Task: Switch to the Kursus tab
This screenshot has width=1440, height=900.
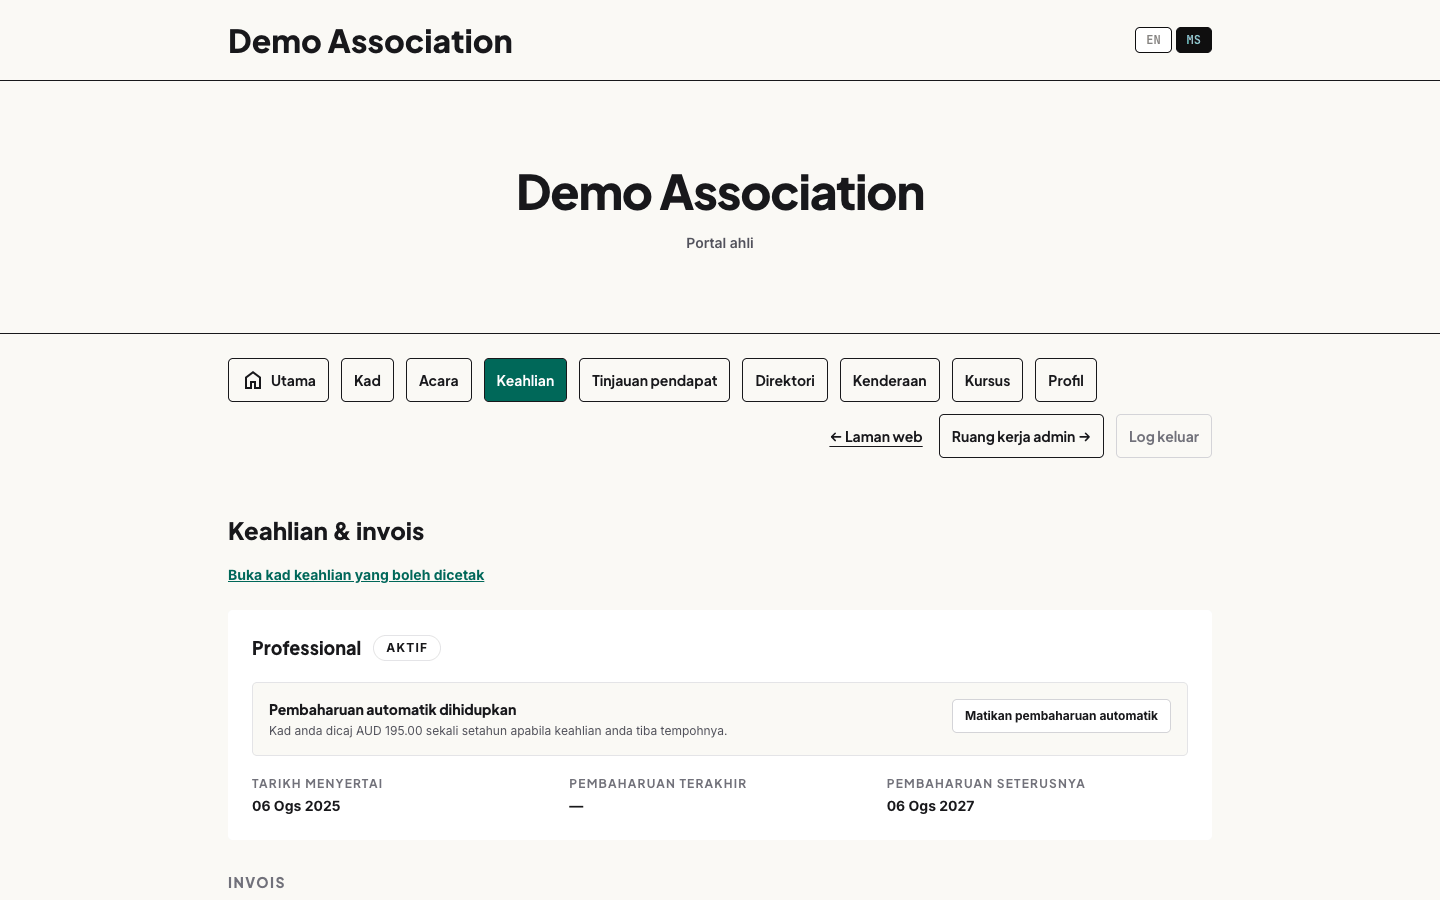Action: [987, 380]
